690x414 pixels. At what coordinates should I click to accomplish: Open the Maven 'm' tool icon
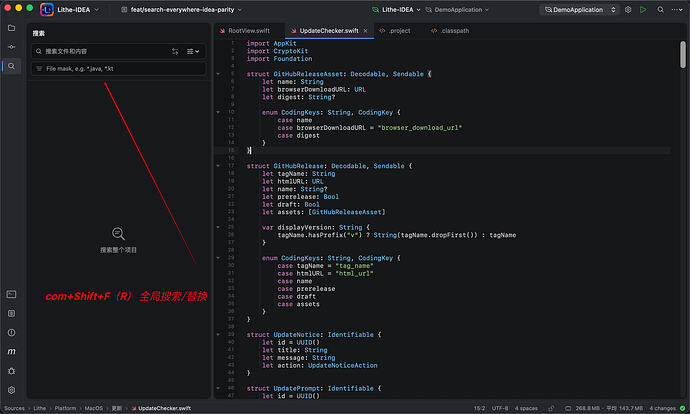click(11, 352)
